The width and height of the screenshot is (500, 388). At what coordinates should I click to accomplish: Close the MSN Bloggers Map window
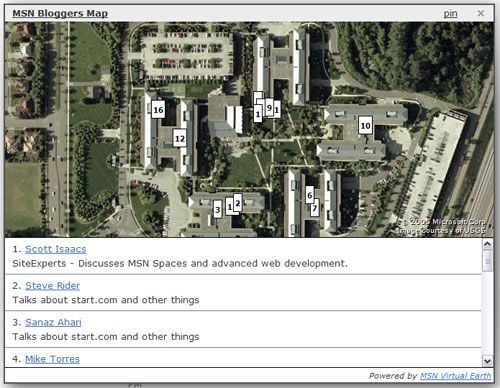pyautogui.click(x=481, y=13)
